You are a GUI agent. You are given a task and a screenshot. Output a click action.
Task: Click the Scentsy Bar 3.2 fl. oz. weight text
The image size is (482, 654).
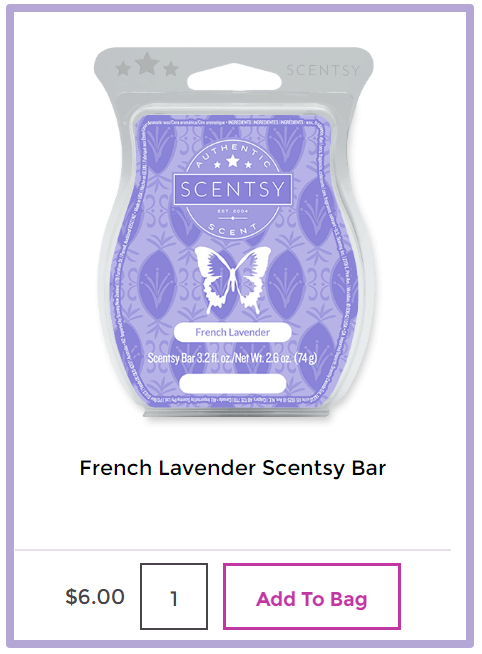233,358
